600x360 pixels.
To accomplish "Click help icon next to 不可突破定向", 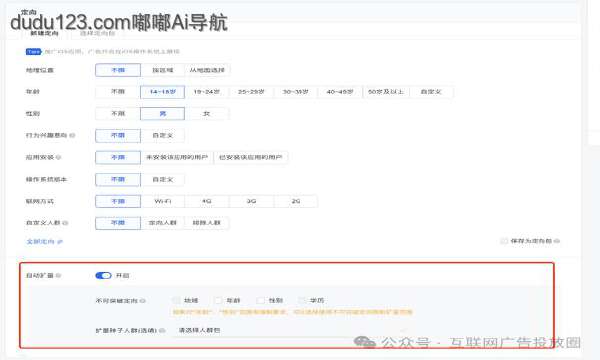I will click(x=143, y=301).
